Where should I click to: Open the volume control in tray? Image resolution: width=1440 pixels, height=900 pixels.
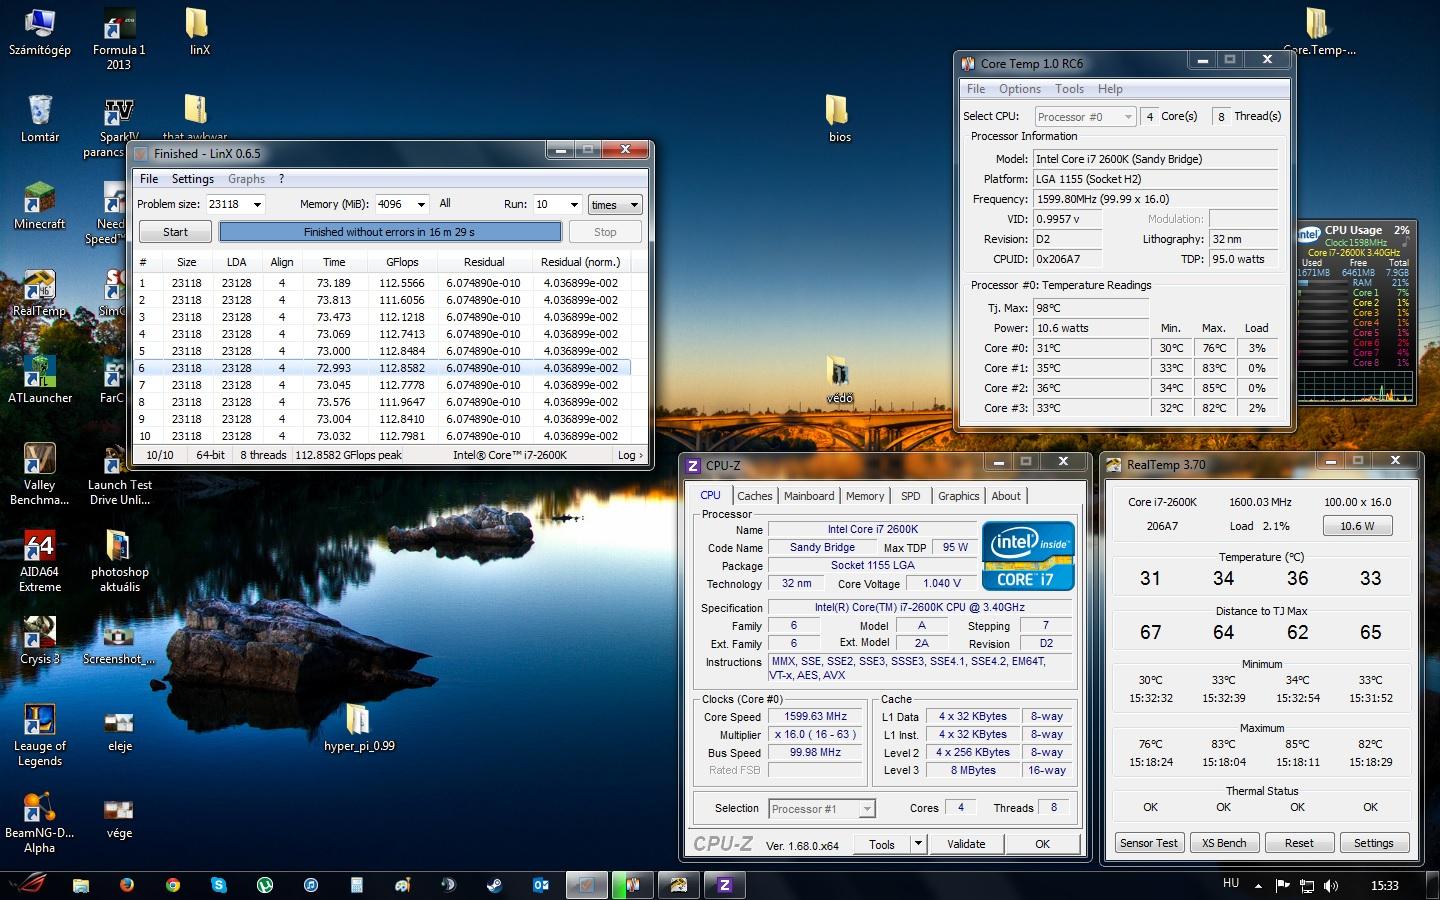tap(1331, 885)
